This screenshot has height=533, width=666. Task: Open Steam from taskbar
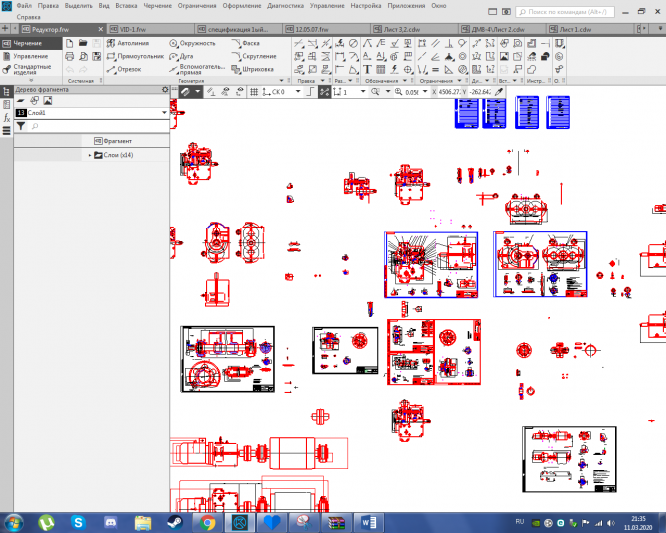175,522
